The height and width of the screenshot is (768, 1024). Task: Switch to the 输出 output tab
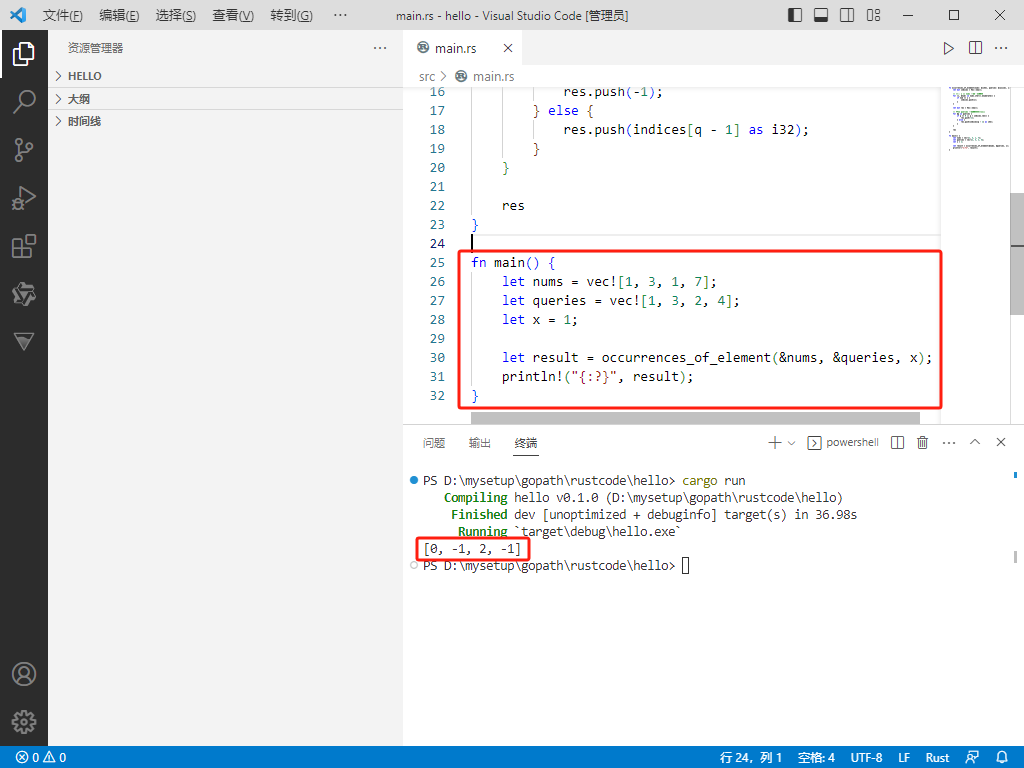[x=479, y=443]
